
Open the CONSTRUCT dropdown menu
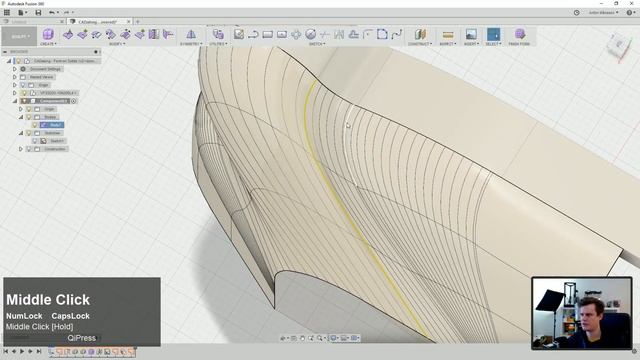point(420,44)
